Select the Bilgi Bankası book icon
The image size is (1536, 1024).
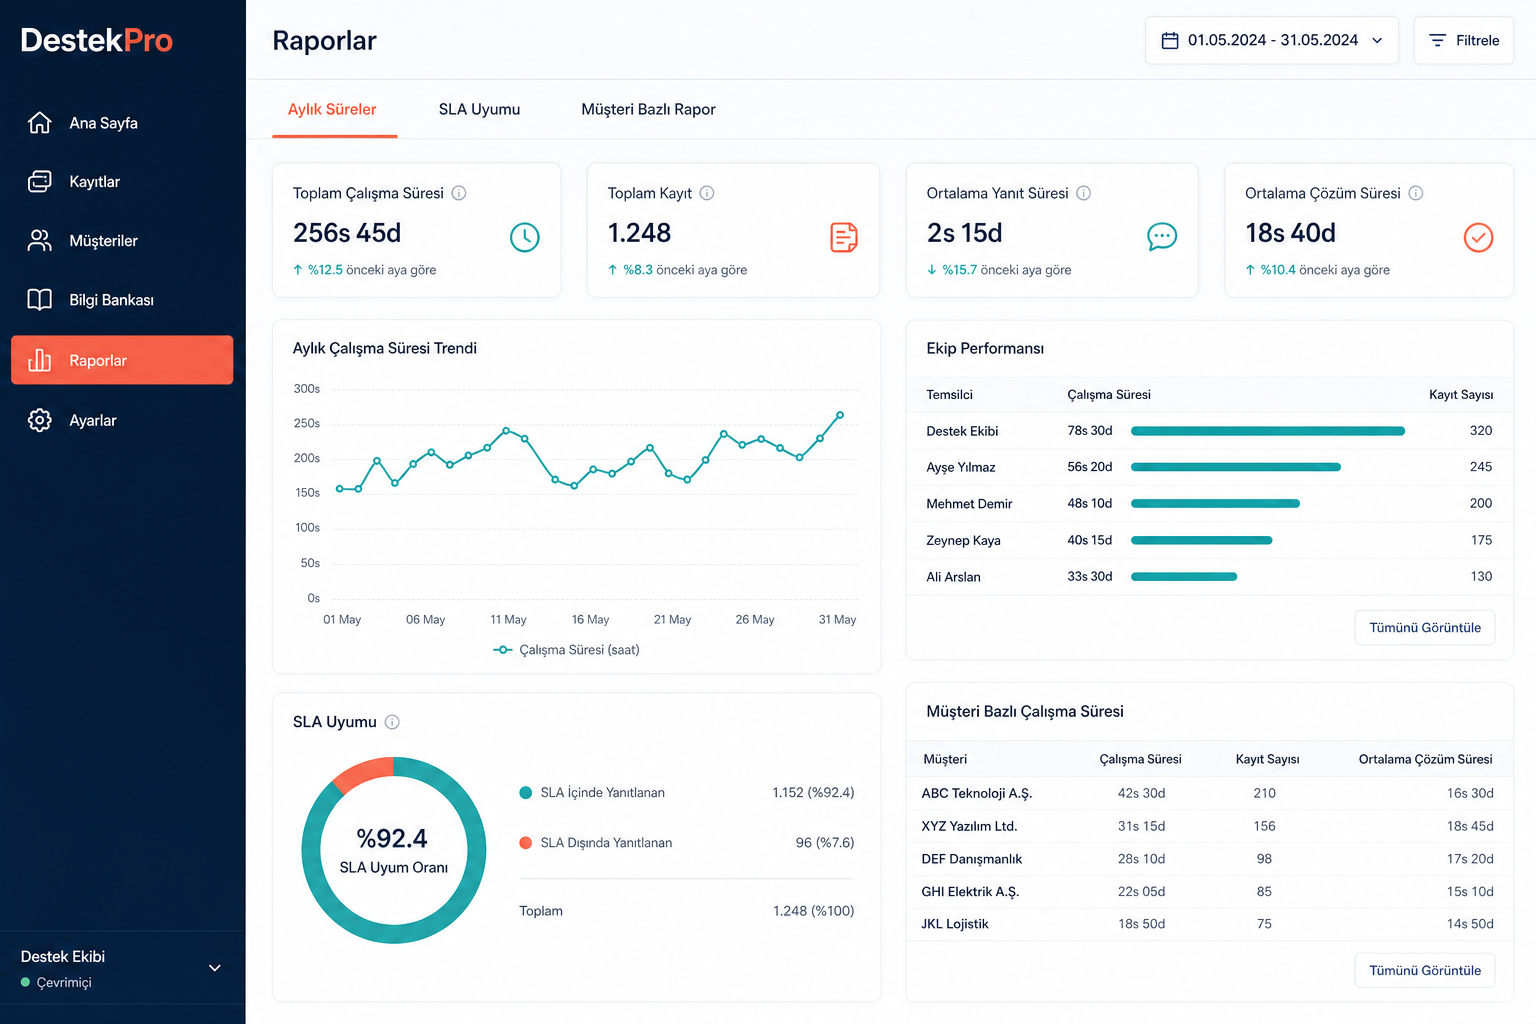point(40,300)
